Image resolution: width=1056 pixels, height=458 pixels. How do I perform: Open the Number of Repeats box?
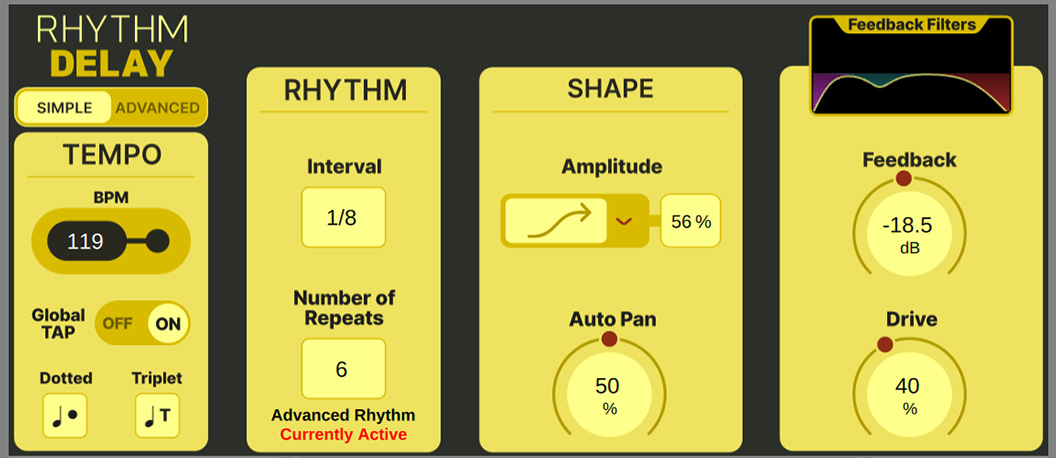pyautogui.click(x=343, y=370)
